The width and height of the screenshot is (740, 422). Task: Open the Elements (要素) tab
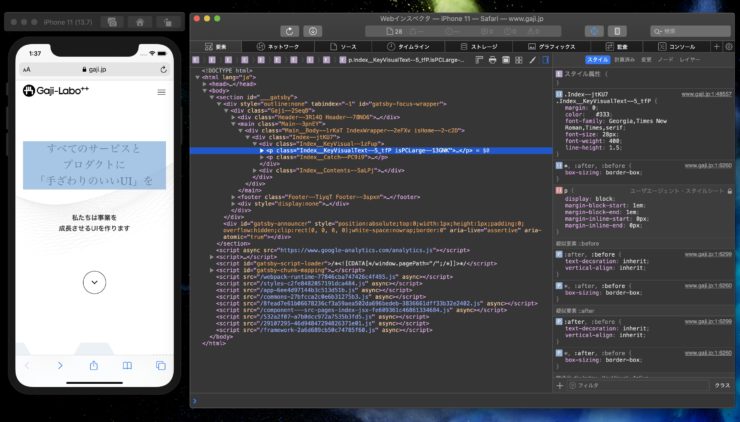(216, 47)
